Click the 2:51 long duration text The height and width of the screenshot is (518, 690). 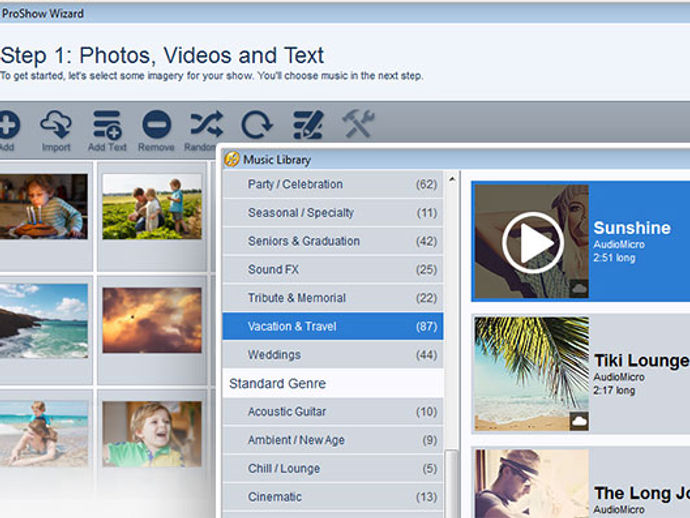pos(614,257)
